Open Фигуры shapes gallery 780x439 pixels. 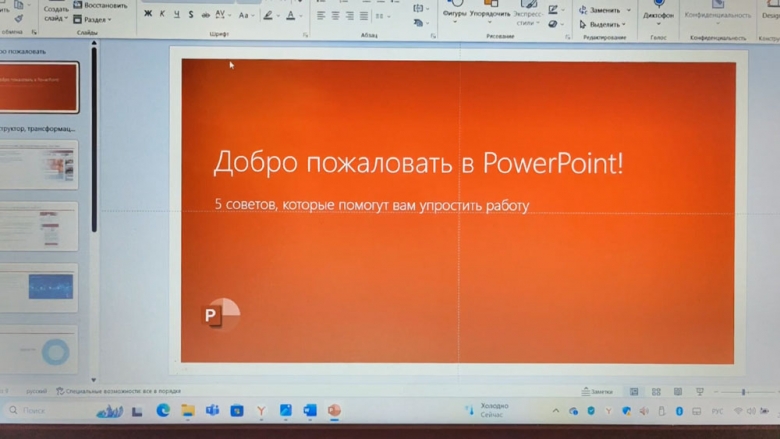point(455,12)
